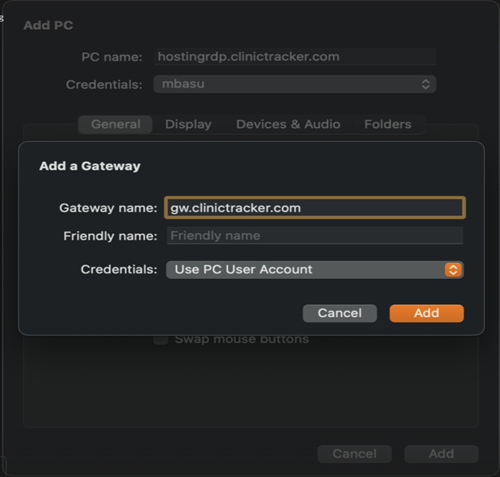Click the Gateway name: label
500x477 pixels.
click(x=108, y=208)
